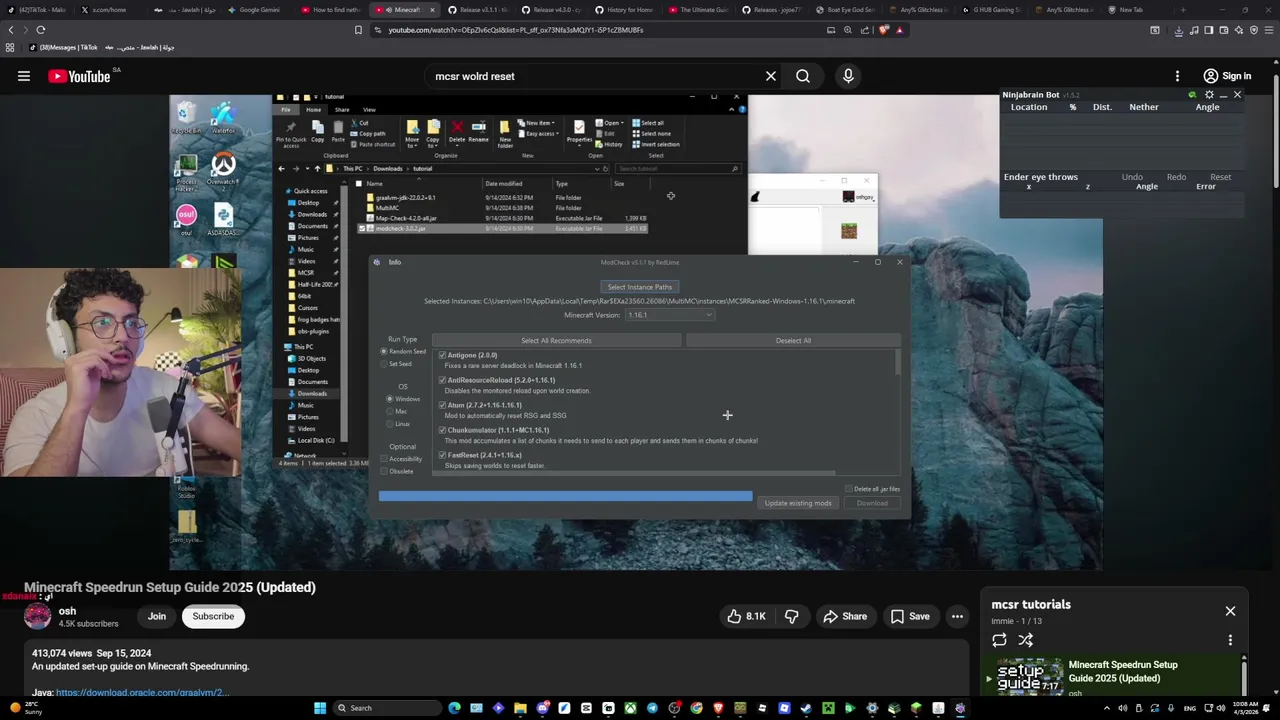Click Select Instance Paths button
Image resolution: width=1280 pixels, height=720 pixels.
point(640,287)
